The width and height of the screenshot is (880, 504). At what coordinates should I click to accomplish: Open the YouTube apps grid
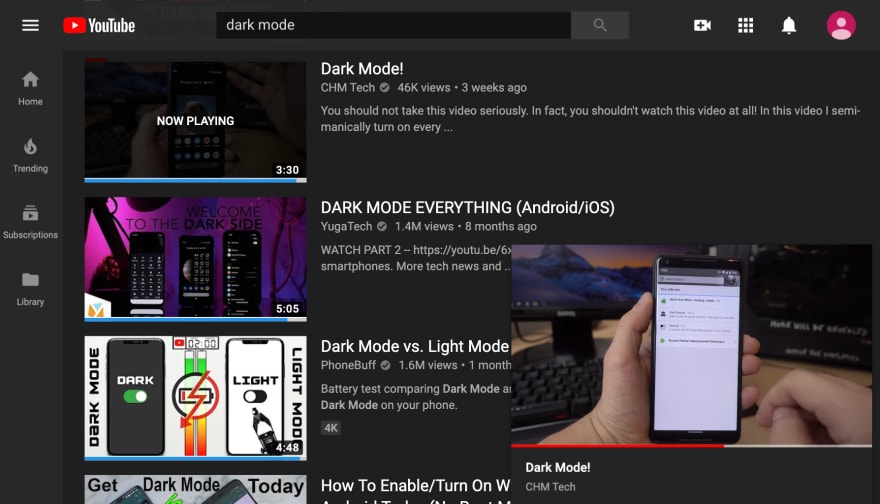[x=745, y=25]
